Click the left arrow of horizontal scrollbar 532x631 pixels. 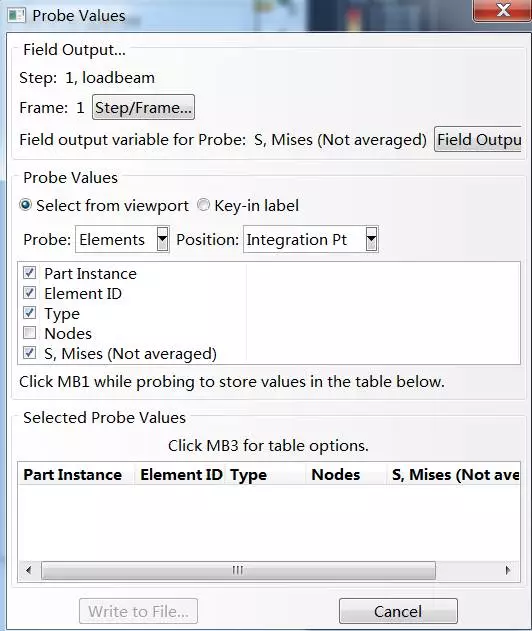(x=29, y=570)
